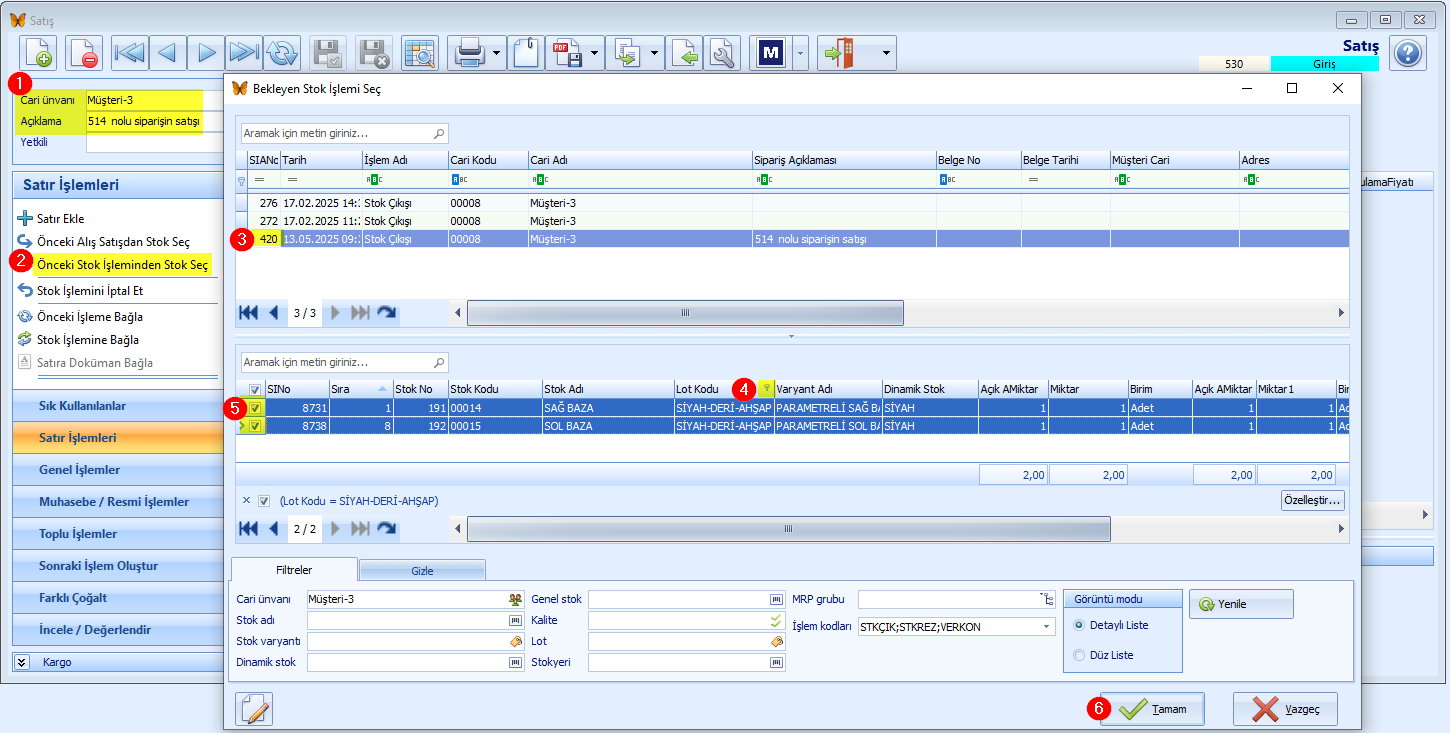Open the İşlem kodları combo box
This screenshot has width=1450, height=733.
click(x=1047, y=627)
